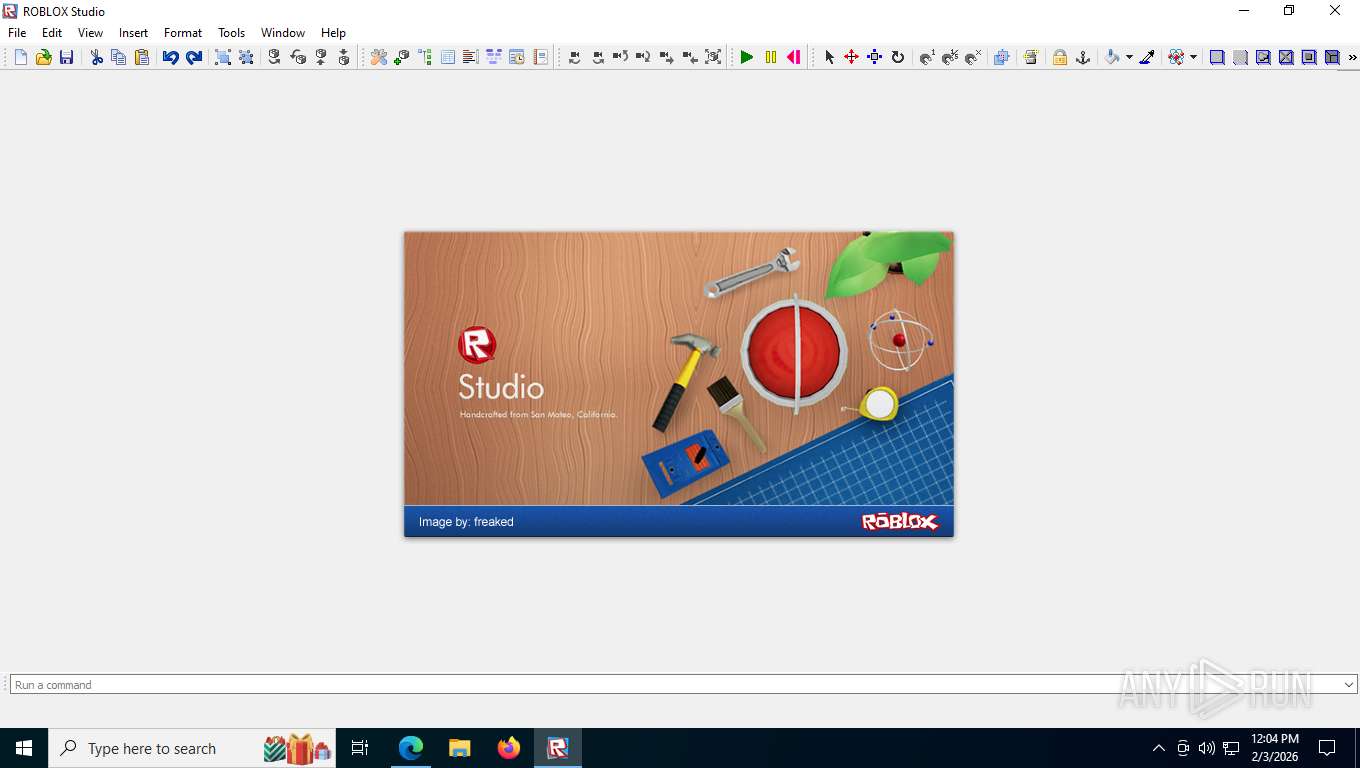This screenshot has height=768, width=1360.
Task: Show hidden system tray icons
Action: click(1159, 748)
